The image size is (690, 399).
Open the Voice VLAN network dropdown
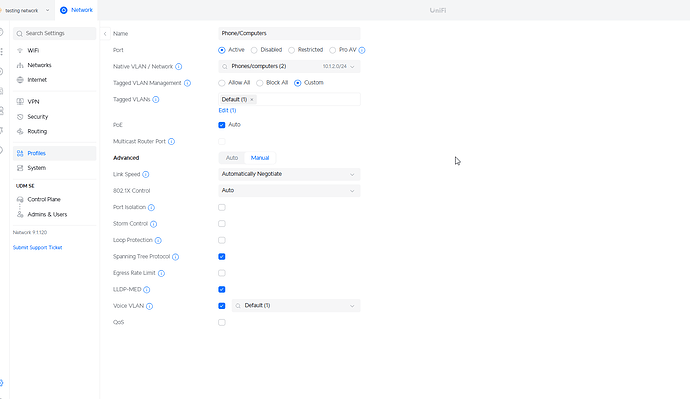click(x=296, y=306)
